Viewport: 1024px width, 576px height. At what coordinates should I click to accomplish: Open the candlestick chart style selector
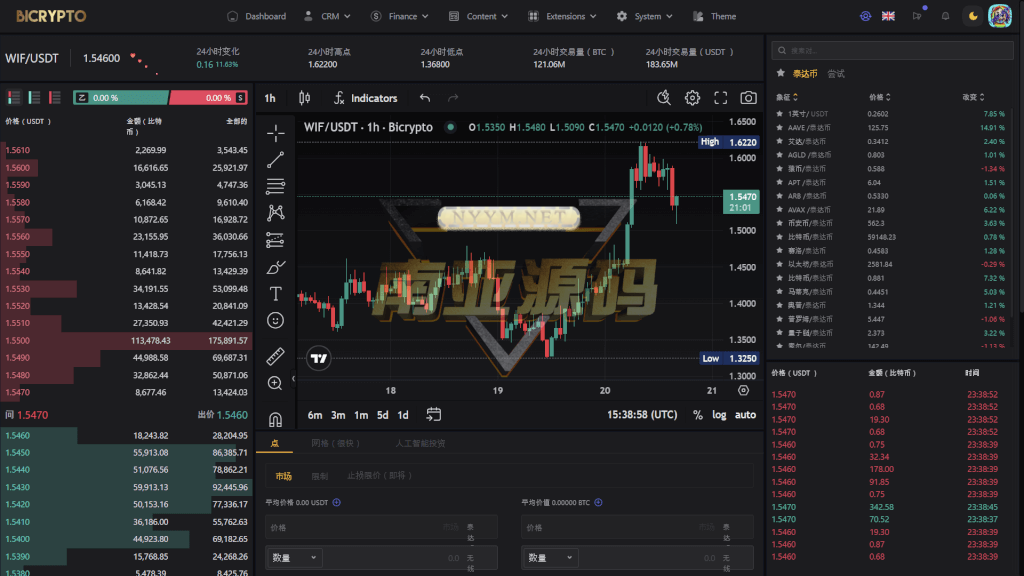click(x=304, y=98)
